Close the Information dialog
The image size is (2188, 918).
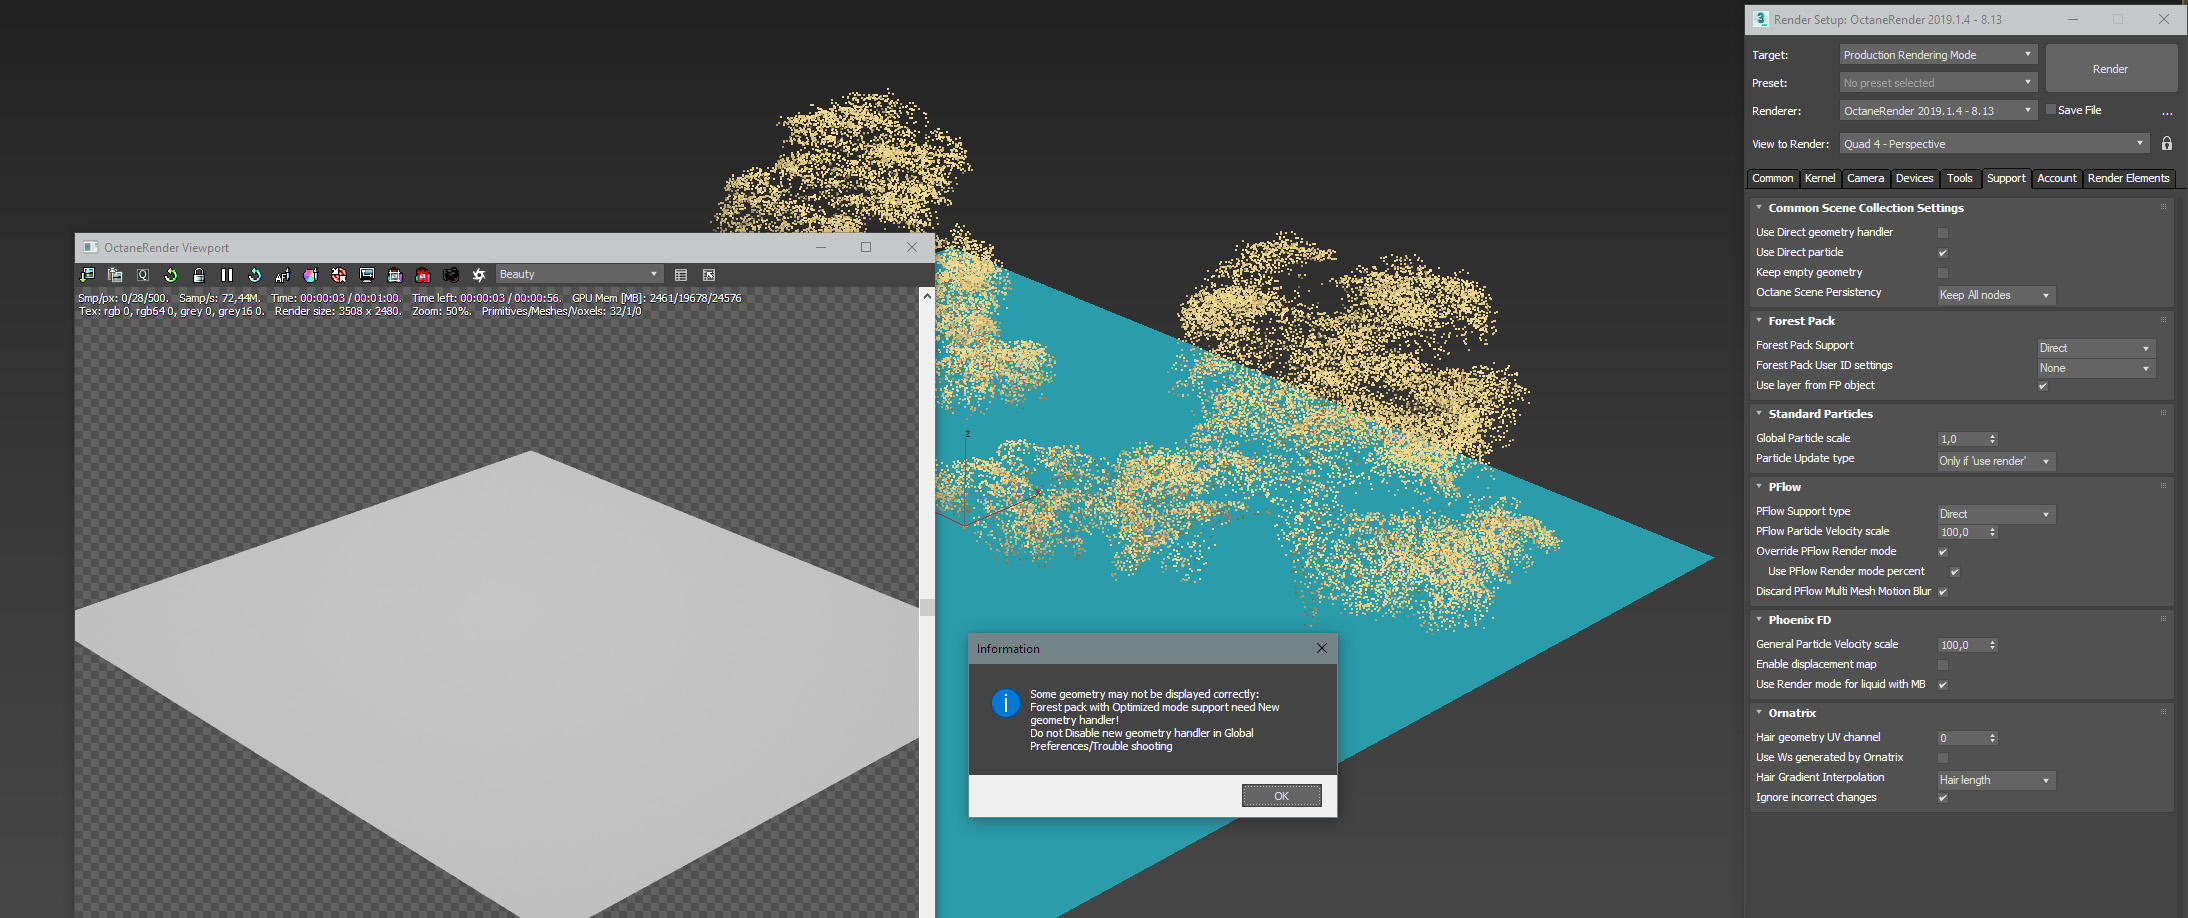coord(1322,648)
